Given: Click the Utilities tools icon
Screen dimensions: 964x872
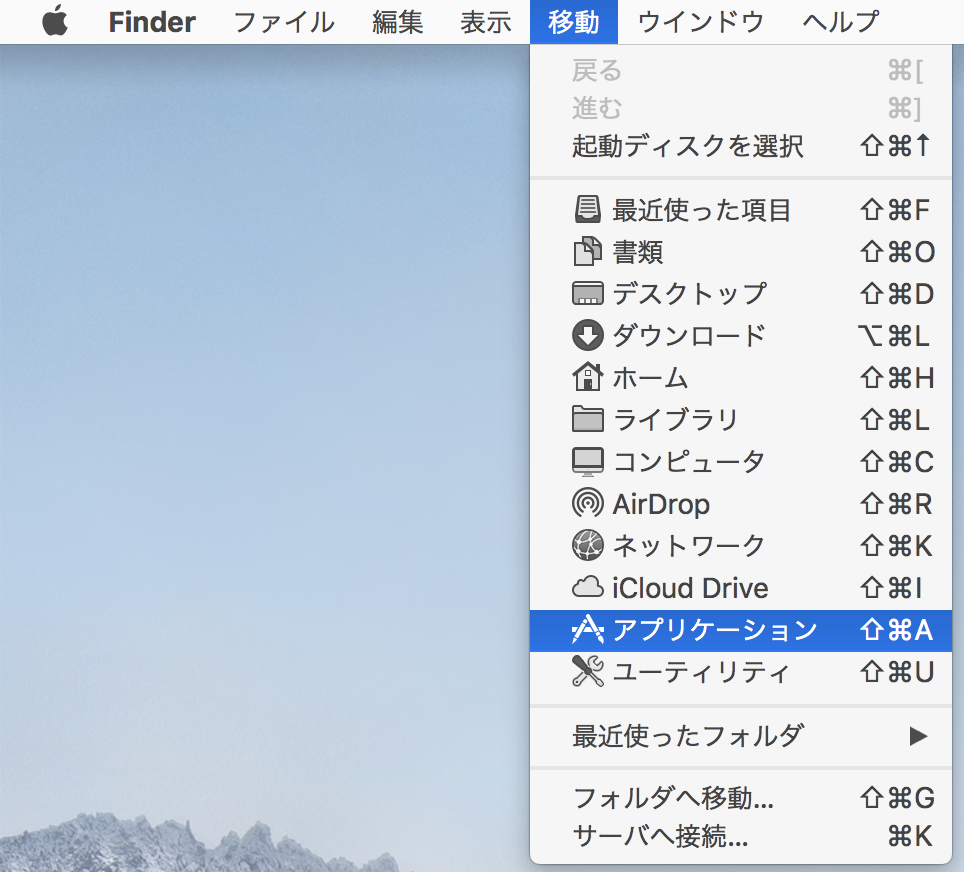Looking at the screenshot, I should tap(587, 672).
